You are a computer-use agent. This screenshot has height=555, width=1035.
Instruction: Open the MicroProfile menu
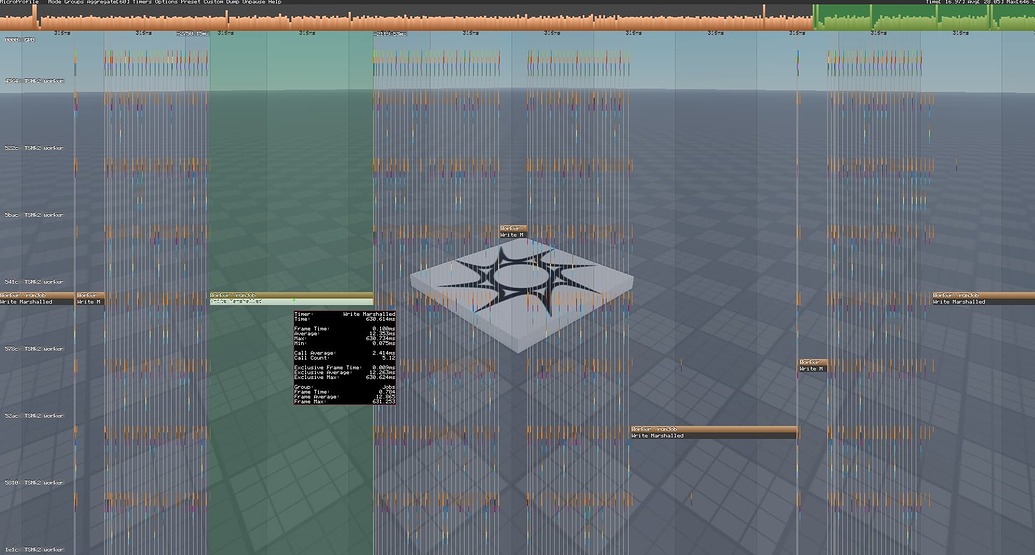[20, 2]
